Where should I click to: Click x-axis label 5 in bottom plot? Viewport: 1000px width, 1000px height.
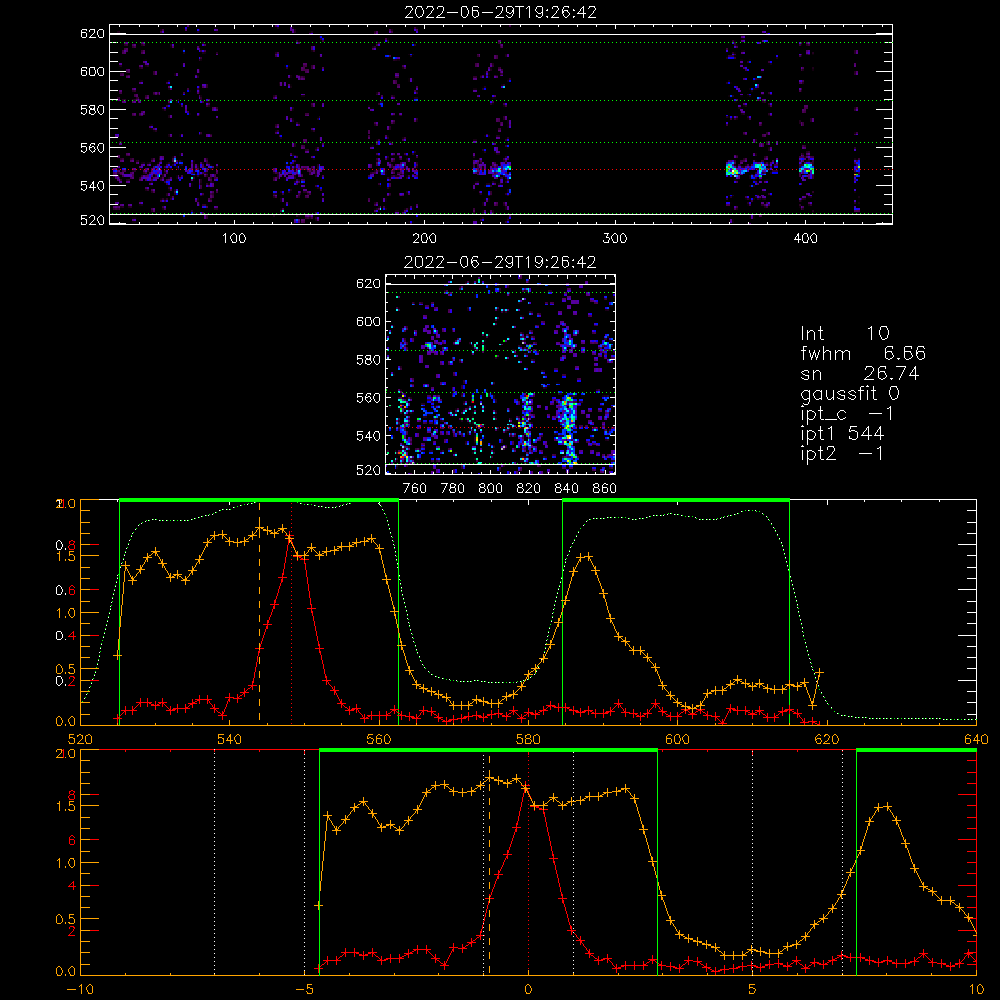(753, 990)
